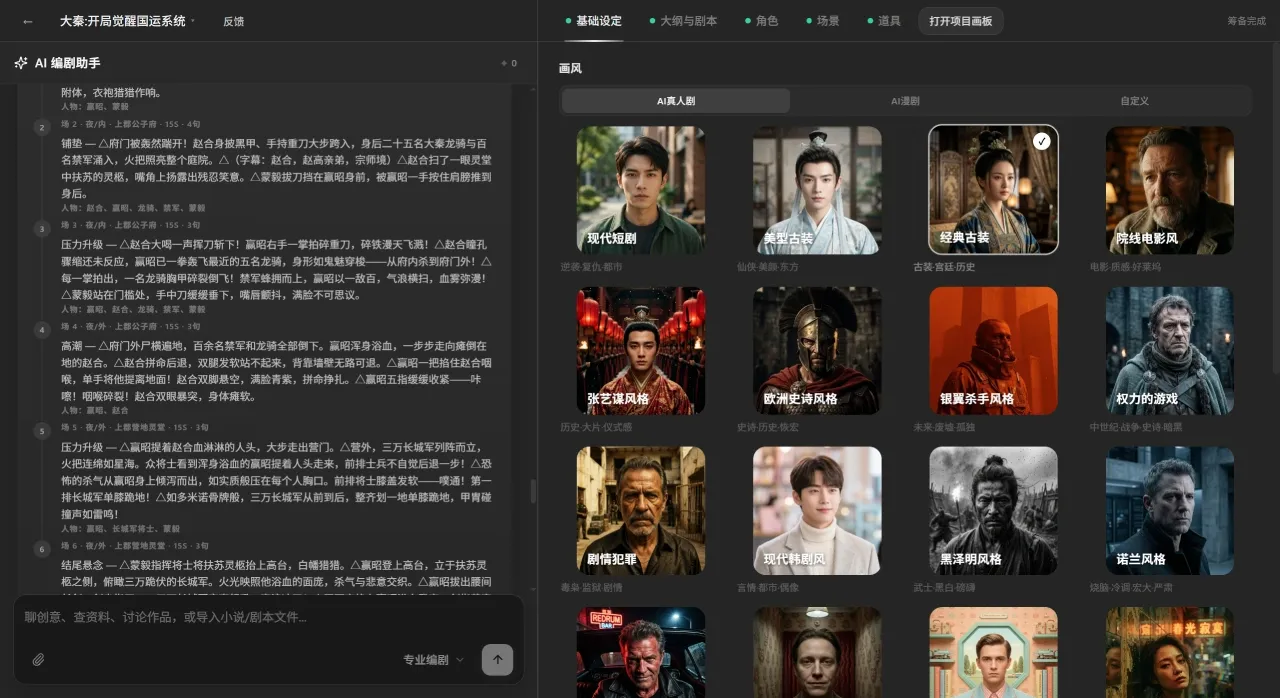Click scene number 5 marker
Viewport: 1280px width, 698px height.
click(42, 430)
